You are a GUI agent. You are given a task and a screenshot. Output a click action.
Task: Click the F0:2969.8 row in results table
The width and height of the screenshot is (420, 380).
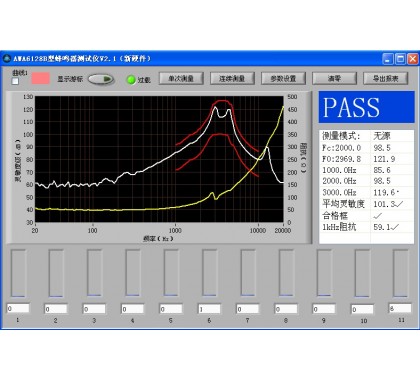coord(366,159)
